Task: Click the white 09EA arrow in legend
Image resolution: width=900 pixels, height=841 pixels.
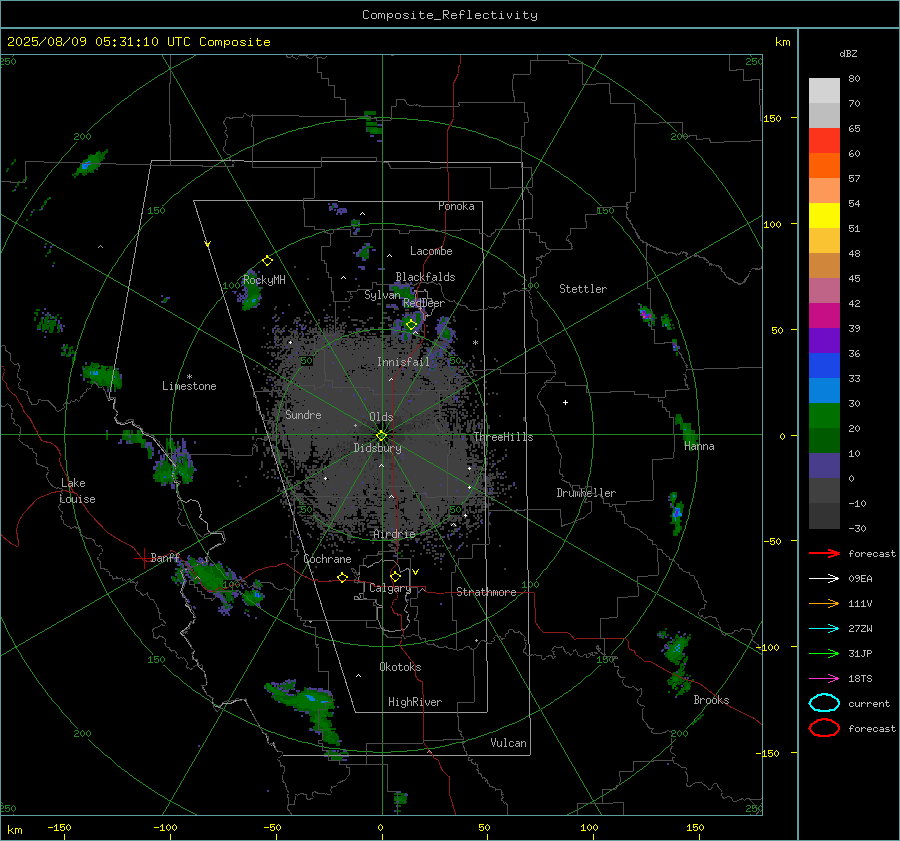Action: [824, 579]
